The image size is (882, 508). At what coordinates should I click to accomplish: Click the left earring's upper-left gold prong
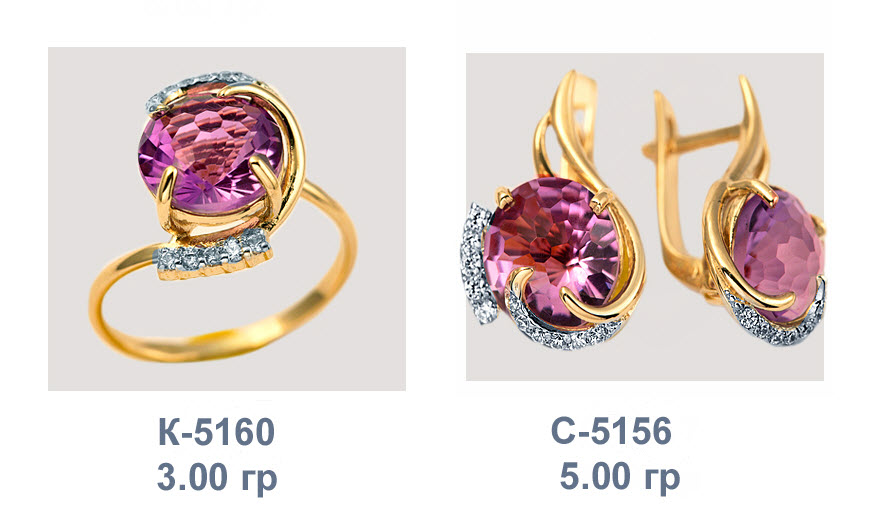click(x=505, y=197)
